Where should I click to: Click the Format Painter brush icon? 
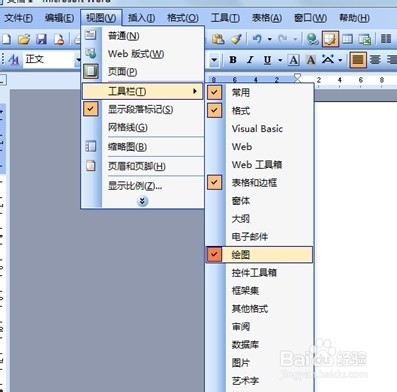coord(236,39)
